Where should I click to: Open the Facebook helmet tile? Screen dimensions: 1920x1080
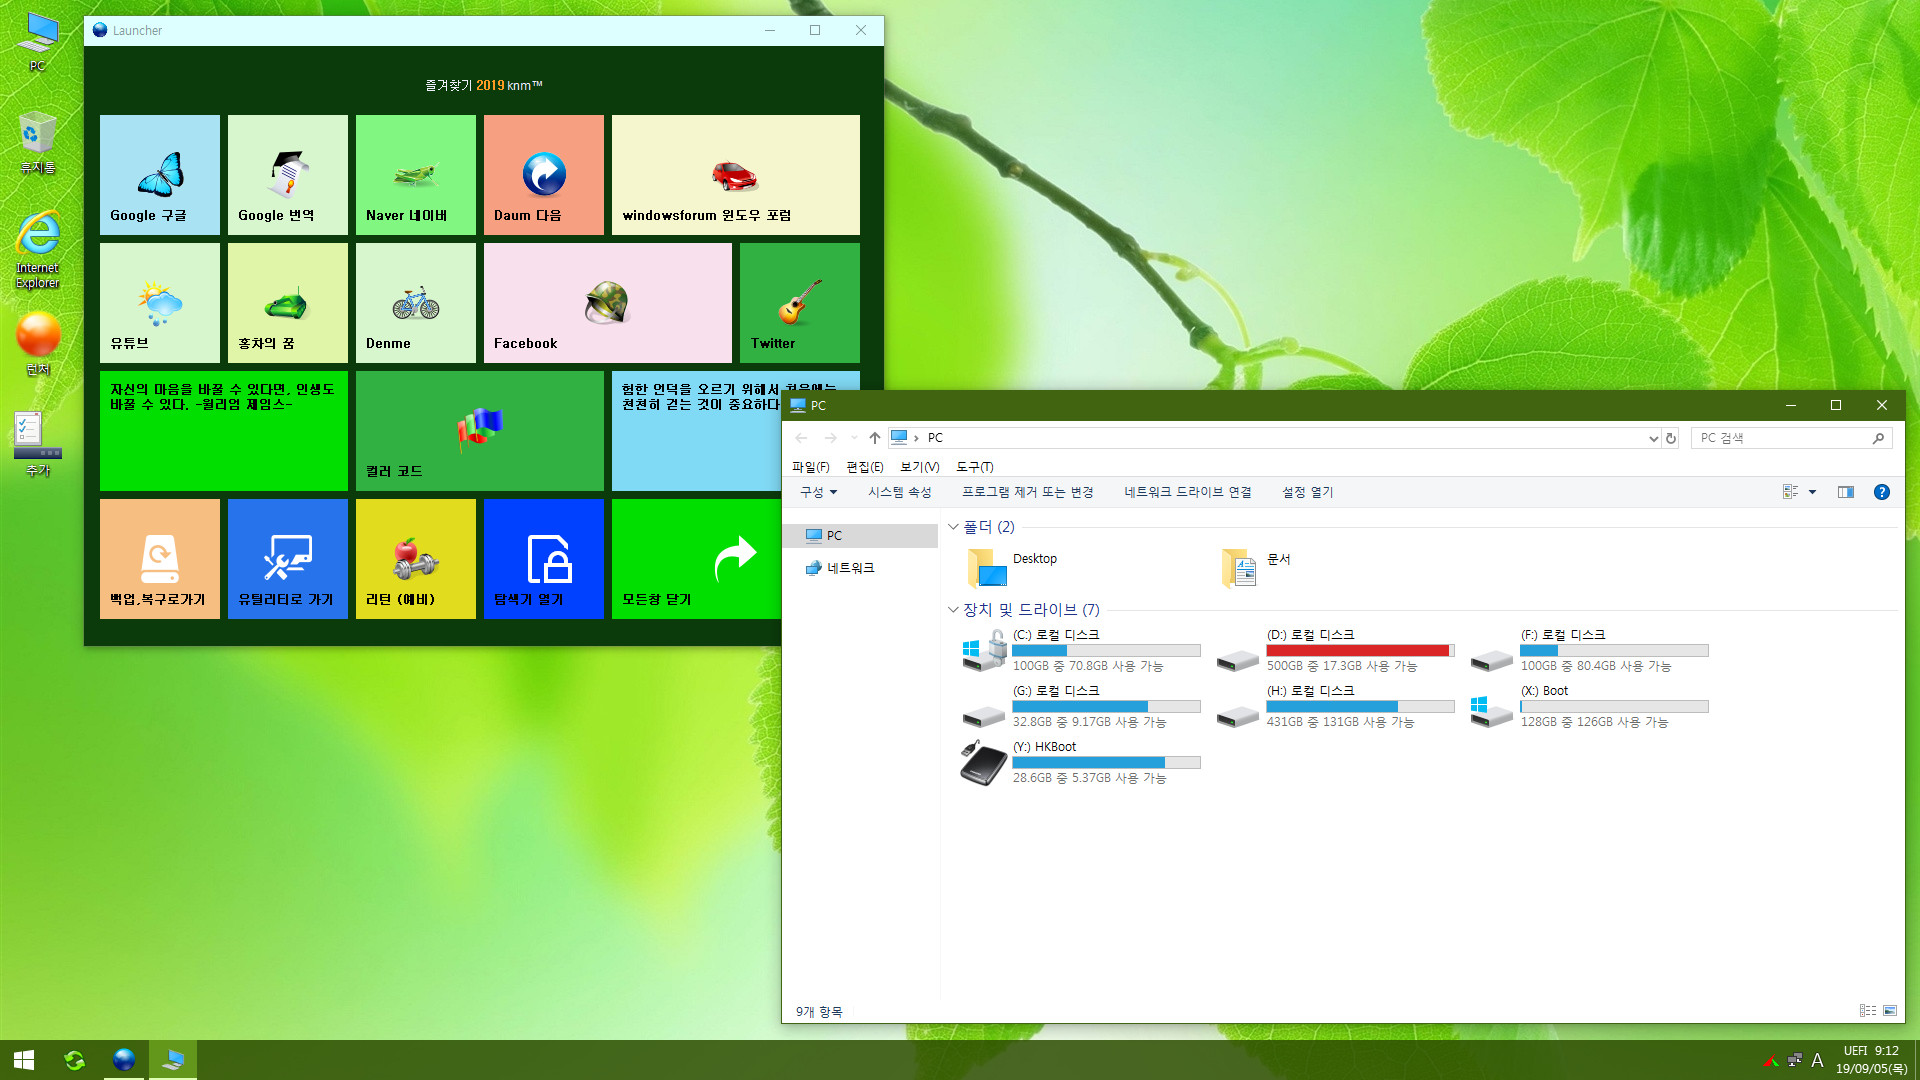[x=608, y=303]
